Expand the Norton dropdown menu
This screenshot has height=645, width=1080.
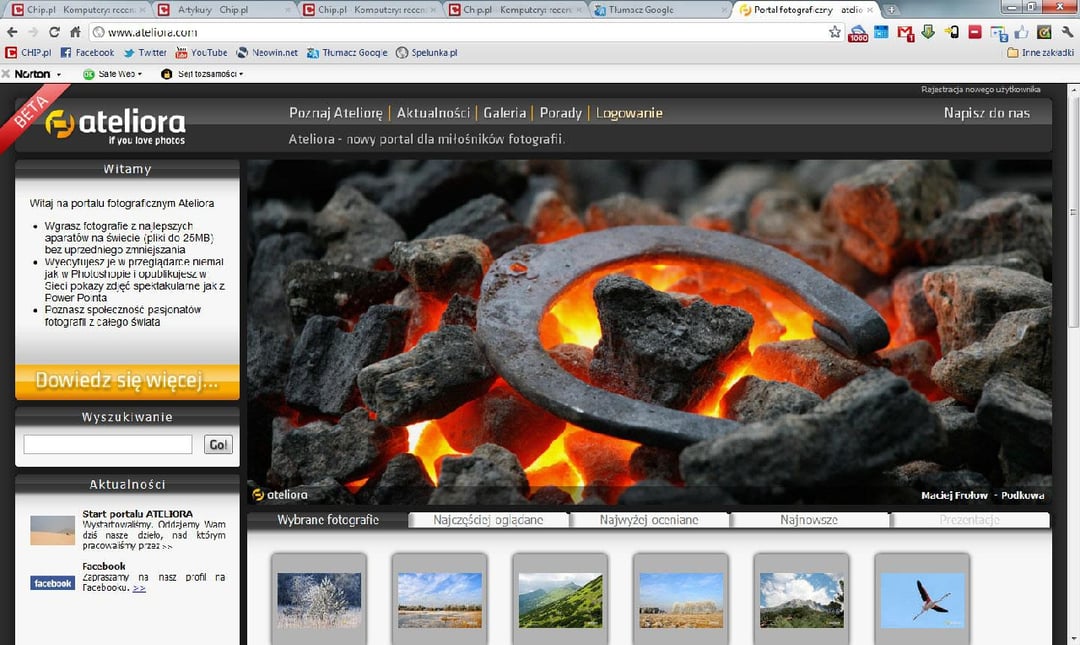[x=58, y=74]
